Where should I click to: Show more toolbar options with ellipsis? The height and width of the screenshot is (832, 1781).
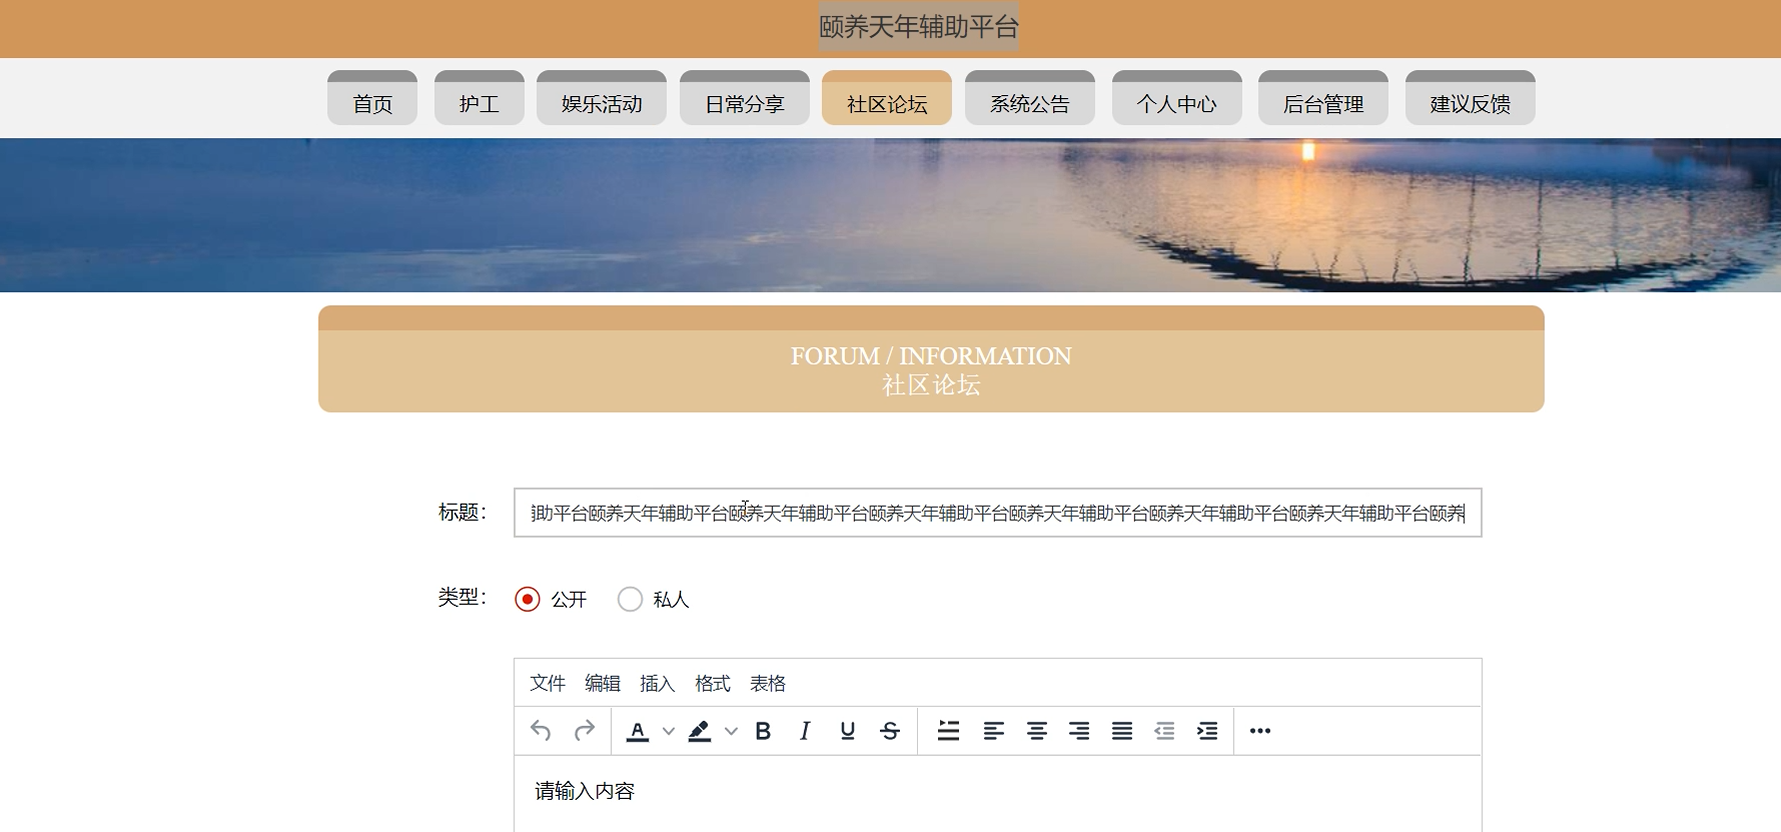(1260, 731)
